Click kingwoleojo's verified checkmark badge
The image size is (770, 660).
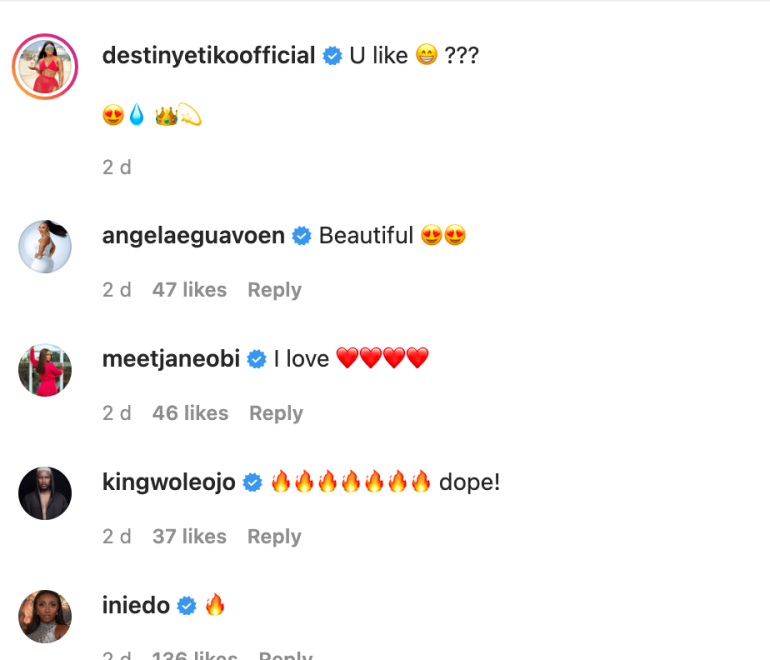(x=253, y=483)
